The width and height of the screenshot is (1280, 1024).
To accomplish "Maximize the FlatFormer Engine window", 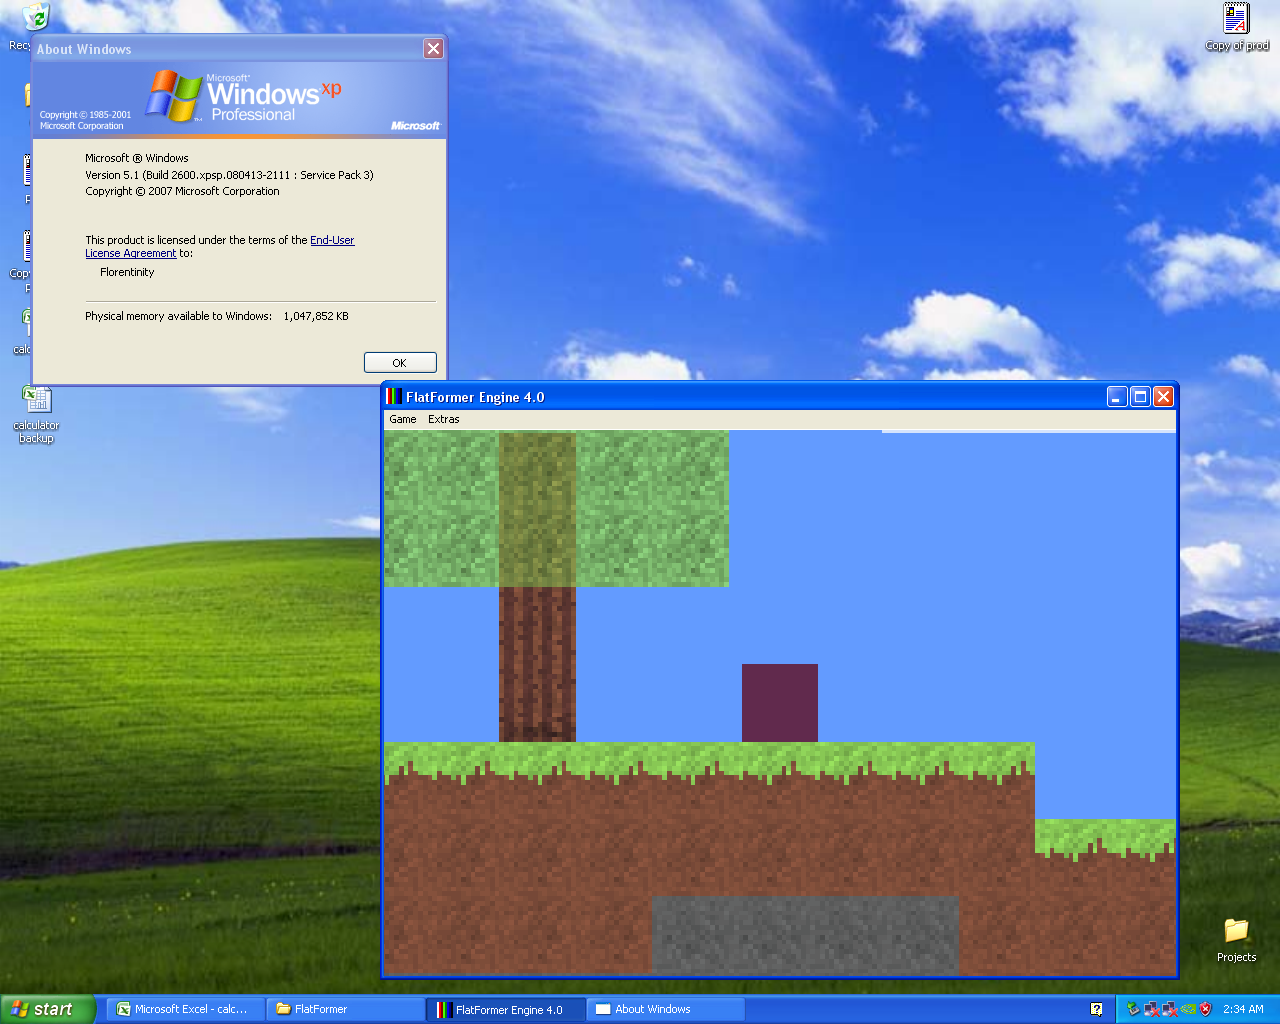I will (1140, 397).
